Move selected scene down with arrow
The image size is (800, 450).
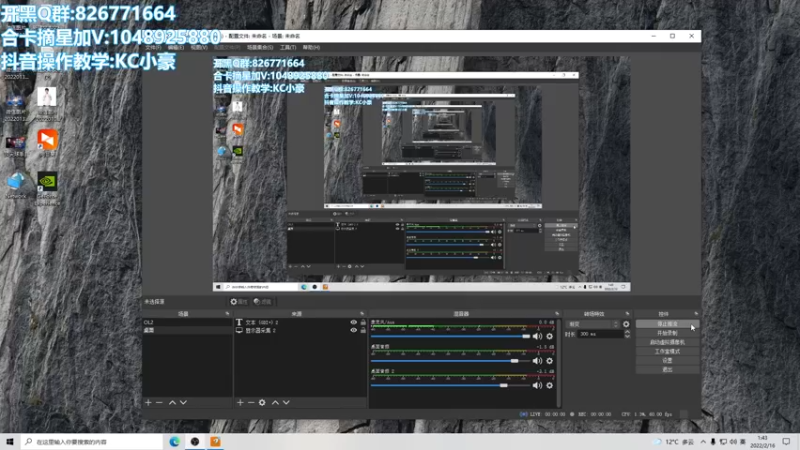183,402
